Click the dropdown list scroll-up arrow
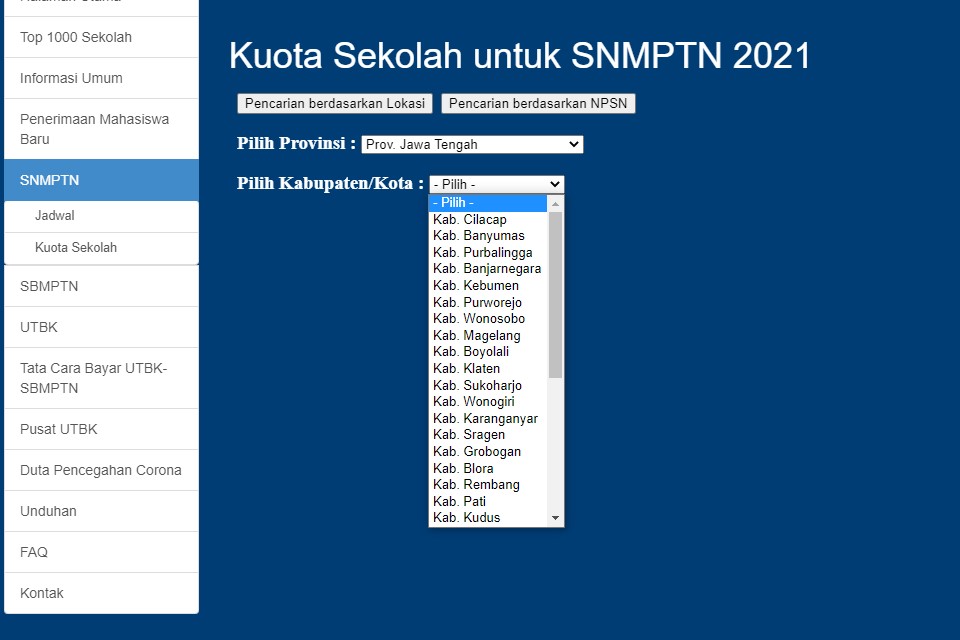Screen dimensions: 960x640 (555, 203)
